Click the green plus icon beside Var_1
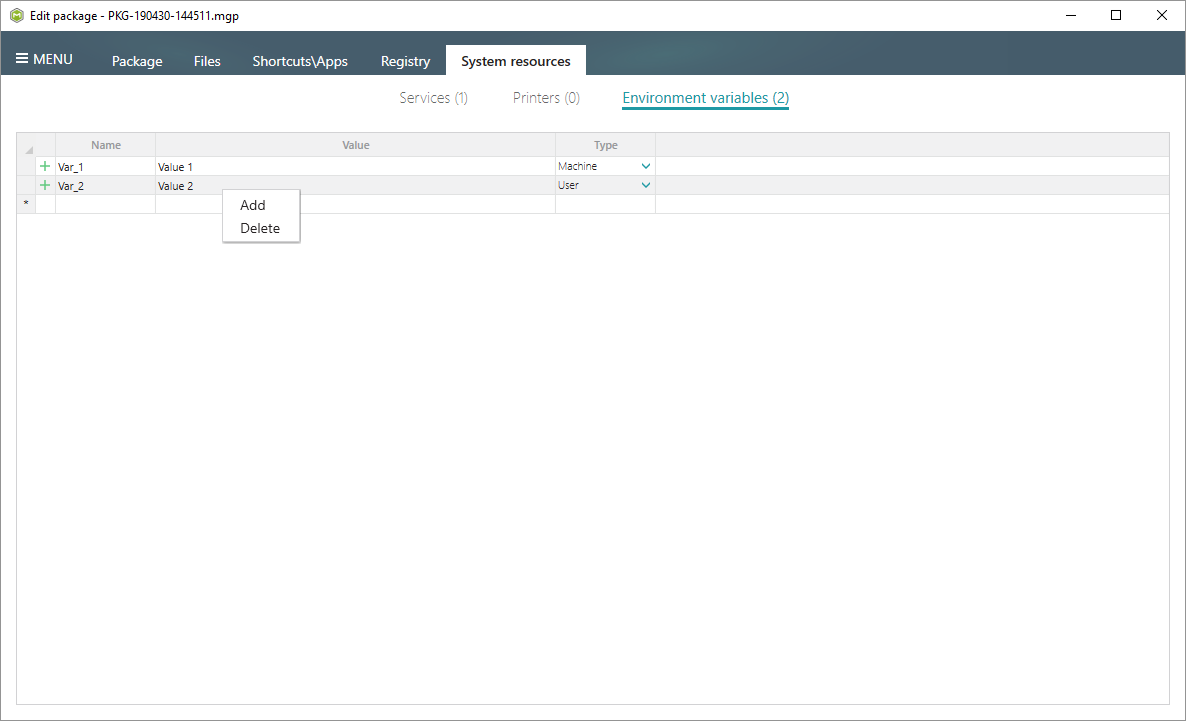The height and width of the screenshot is (721, 1186). point(45,166)
